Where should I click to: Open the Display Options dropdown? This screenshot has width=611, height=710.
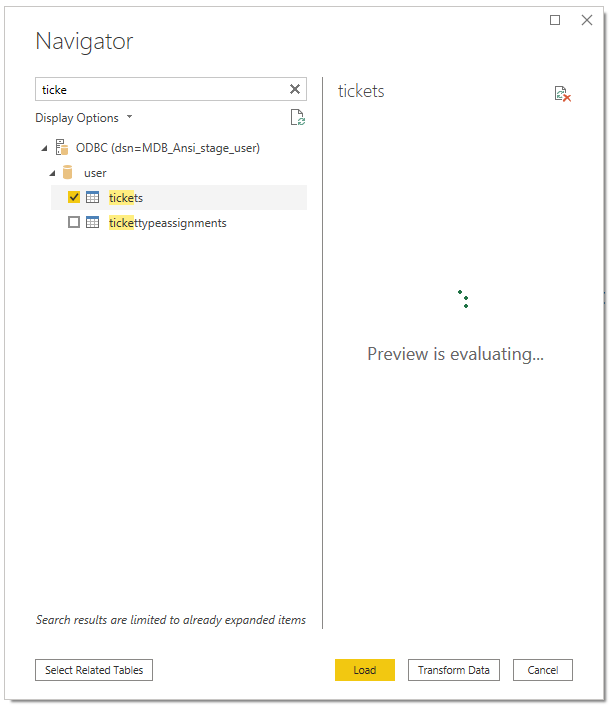(x=84, y=118)
